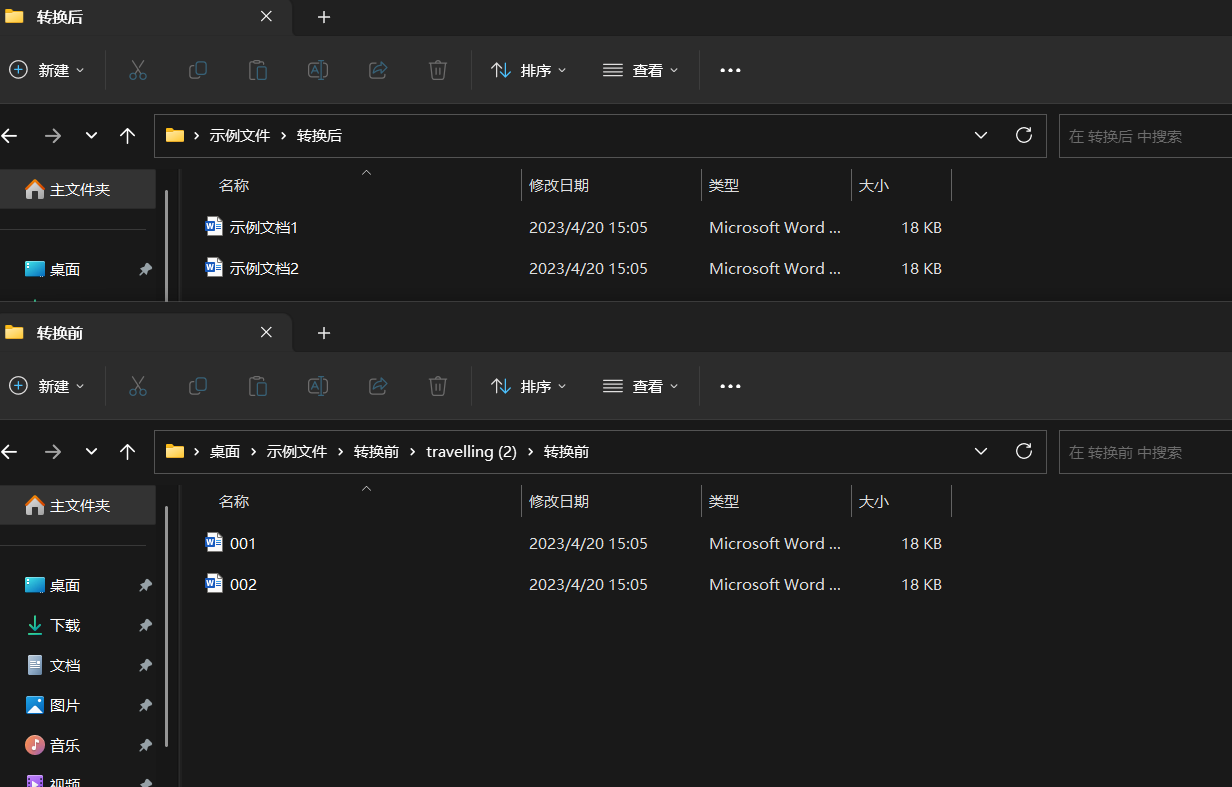Screen dimensions: 1232x787
Task: Expand the 新建 menu in the 转换前 window
Action: click(x=45, y=386)
